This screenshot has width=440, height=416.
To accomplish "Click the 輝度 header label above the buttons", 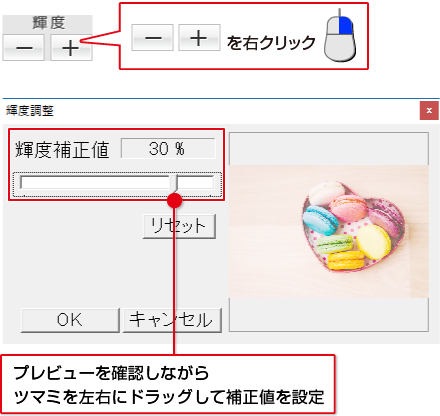I will 49,23.
